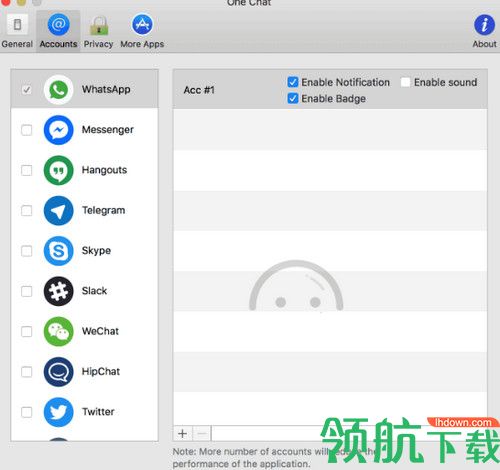Screen dimensions: 500x470
Task: Select the Acc #1 row
Action: point(330,90)
